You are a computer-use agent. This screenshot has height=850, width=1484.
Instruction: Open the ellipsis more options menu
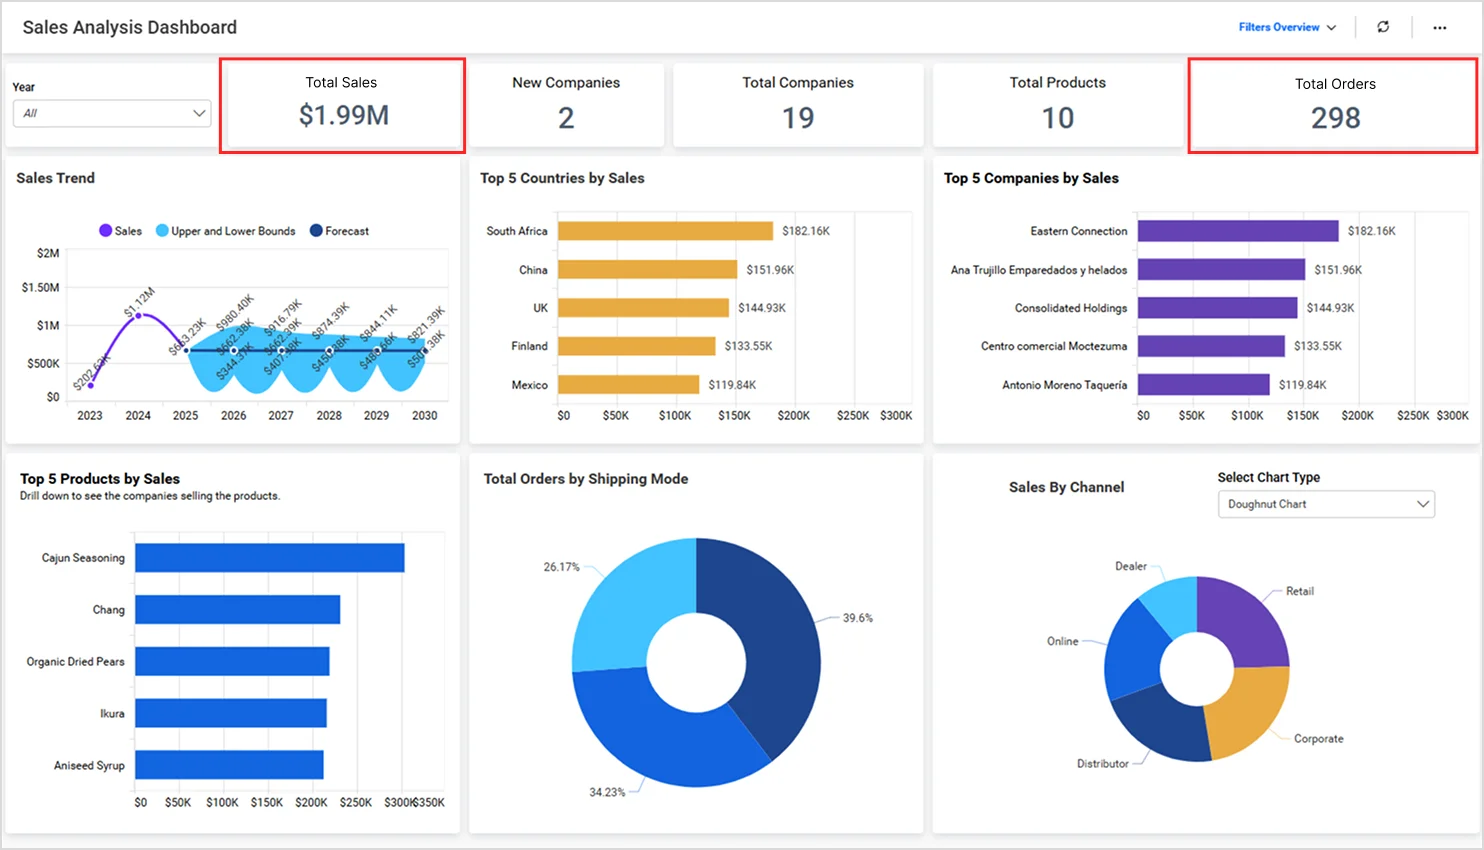[1439, 27]
